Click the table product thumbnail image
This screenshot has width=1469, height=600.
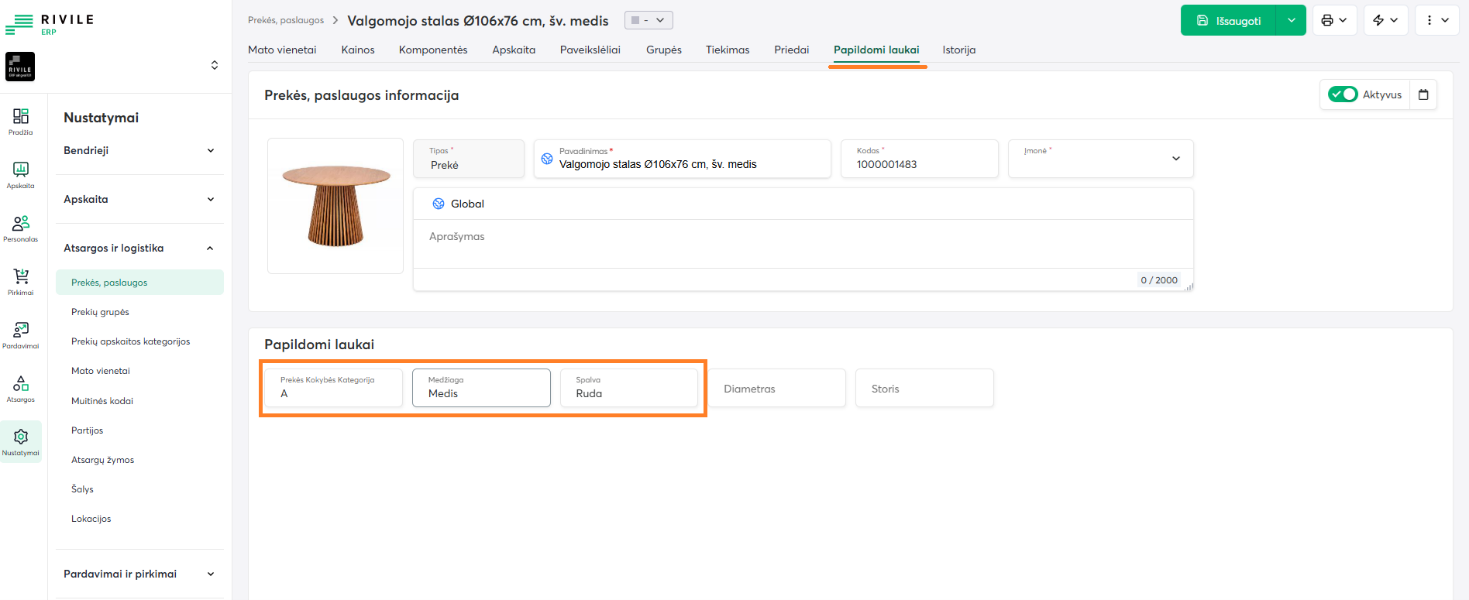tap(335, 205)
